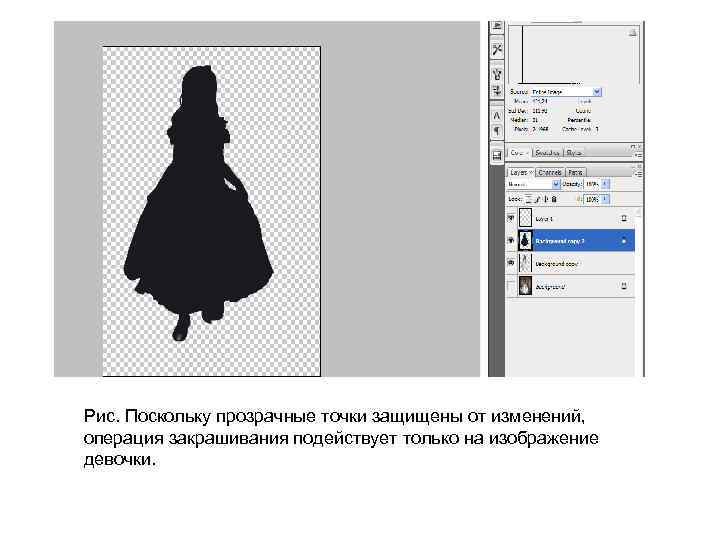Enable lock transparent pixels icon
This screenshot has height=540, width=720.
click(529, 199)
